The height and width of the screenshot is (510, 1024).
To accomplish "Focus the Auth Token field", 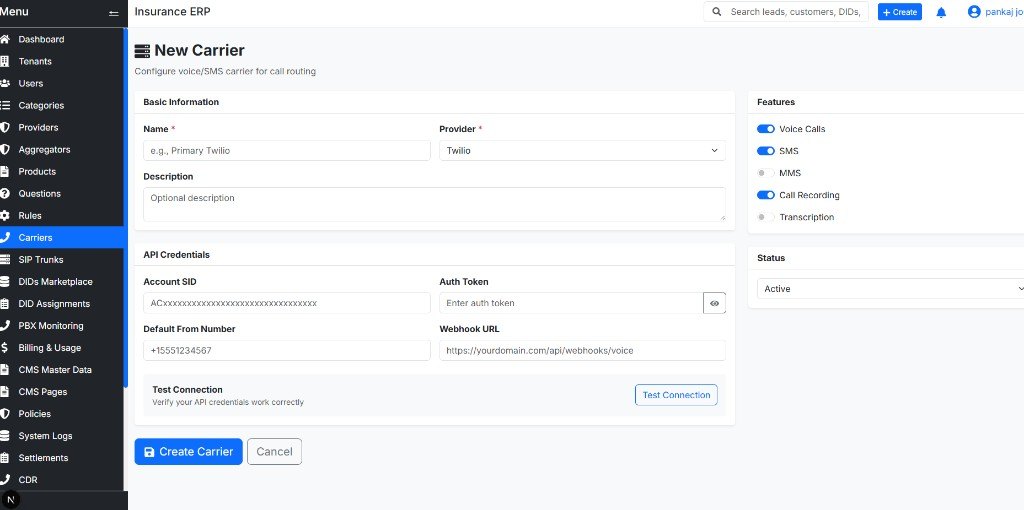I will tap(571, 303).
